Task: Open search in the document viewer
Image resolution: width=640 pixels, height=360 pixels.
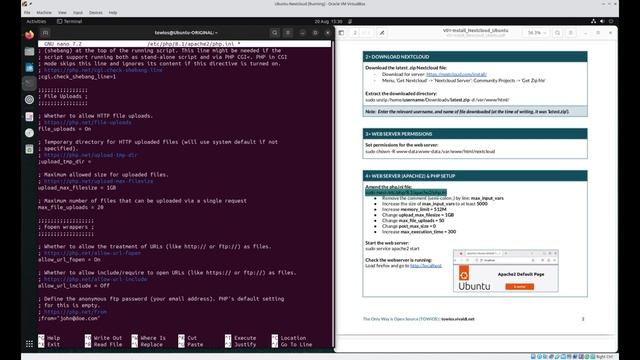Action: (558, 33)
